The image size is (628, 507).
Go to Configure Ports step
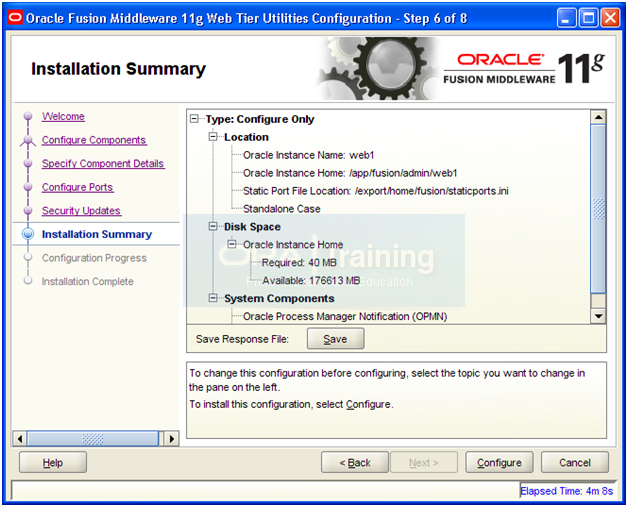point(78,187)
